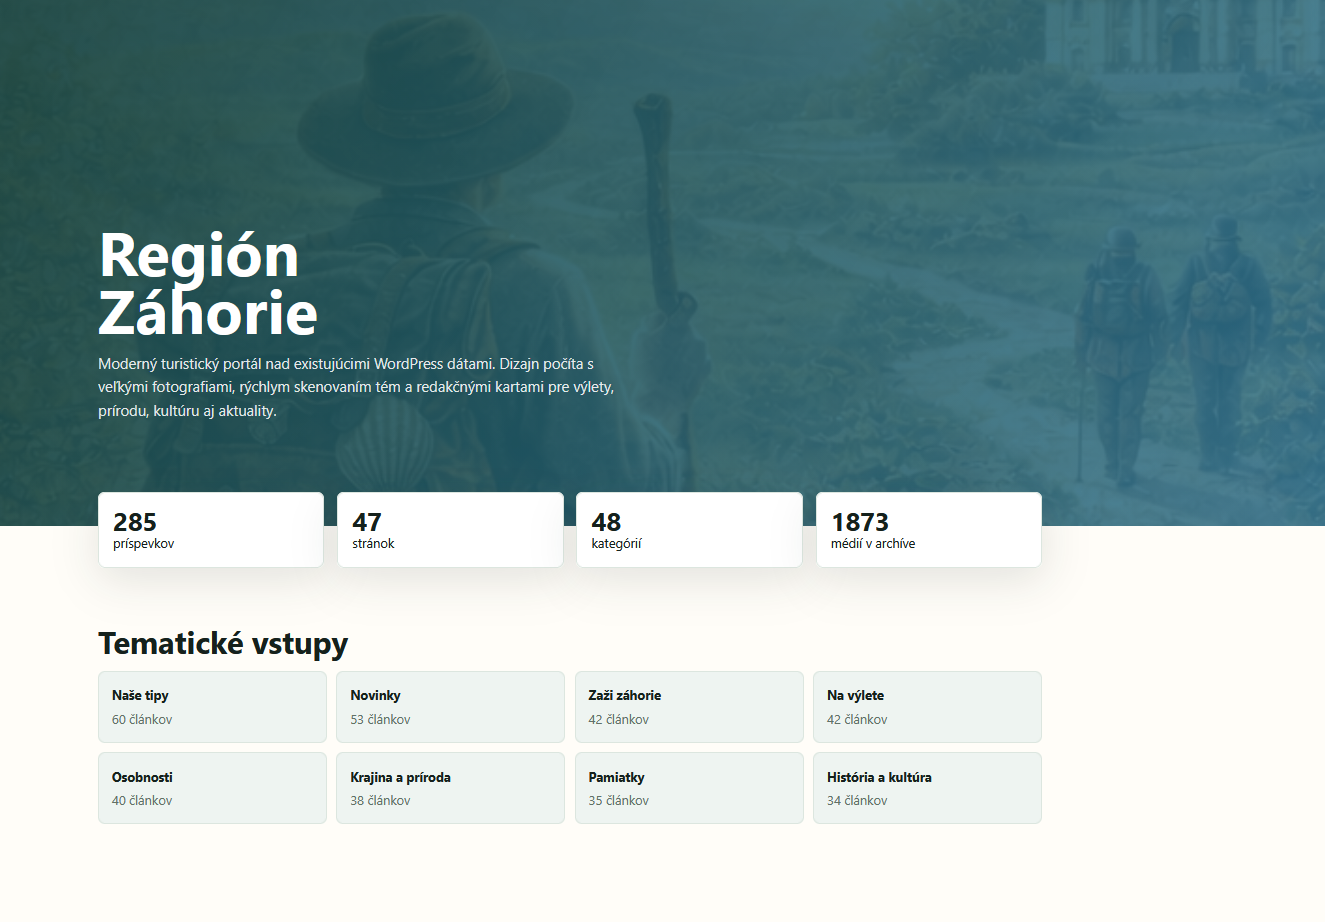Viewport: 1325px width, 922px height.
Task: Click the Tematické vstupy section heading
Action: [x=223, y=643]
